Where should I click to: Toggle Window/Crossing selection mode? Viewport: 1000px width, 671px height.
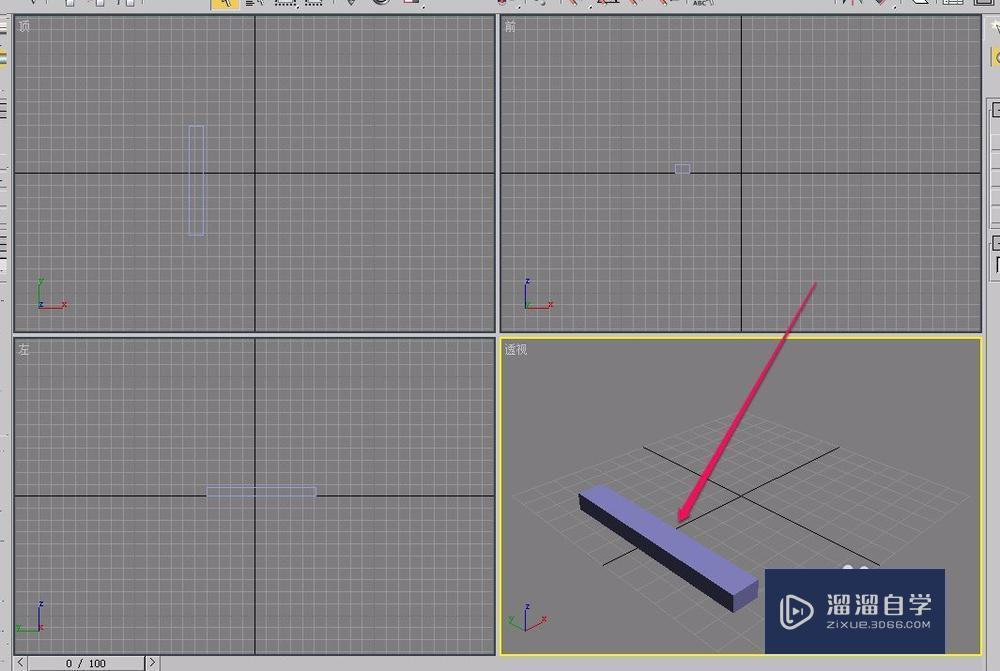click(x=315, y=4)
